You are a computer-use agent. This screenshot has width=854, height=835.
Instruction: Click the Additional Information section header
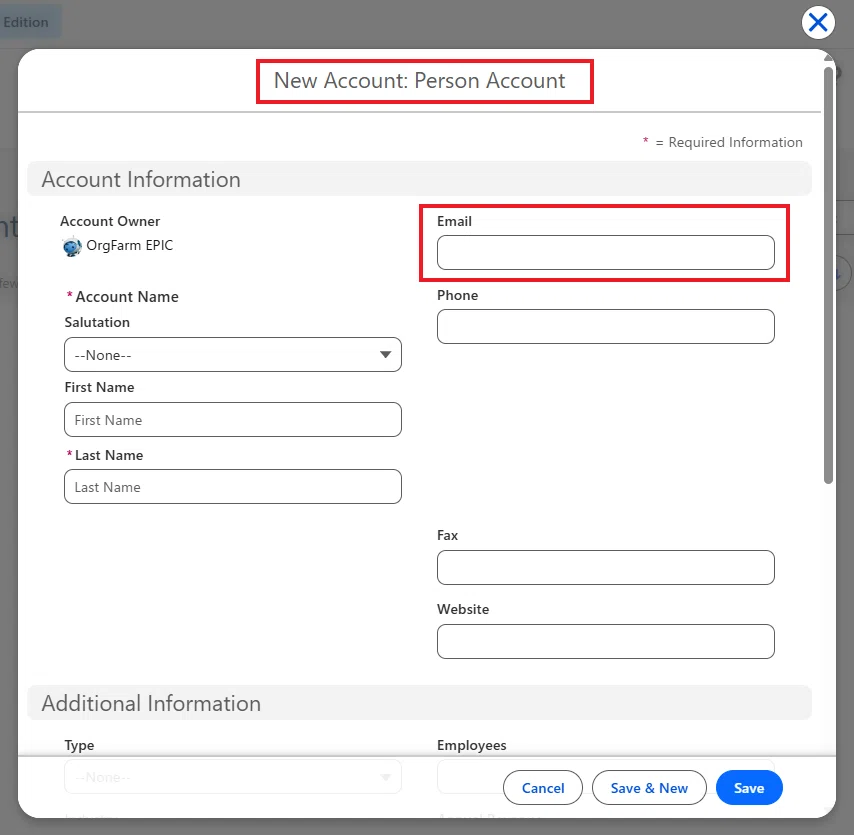coord(419,703)
